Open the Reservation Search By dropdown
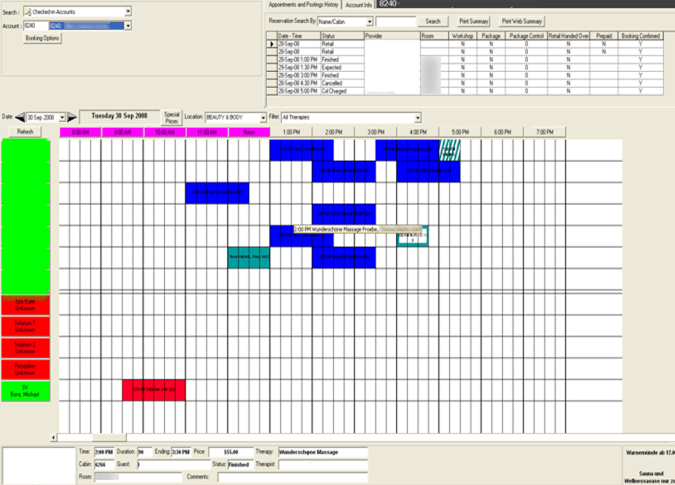 point(369,22)
